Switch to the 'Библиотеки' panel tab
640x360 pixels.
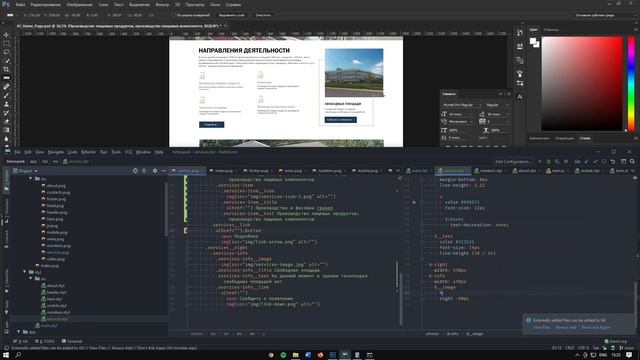(539, 138)
